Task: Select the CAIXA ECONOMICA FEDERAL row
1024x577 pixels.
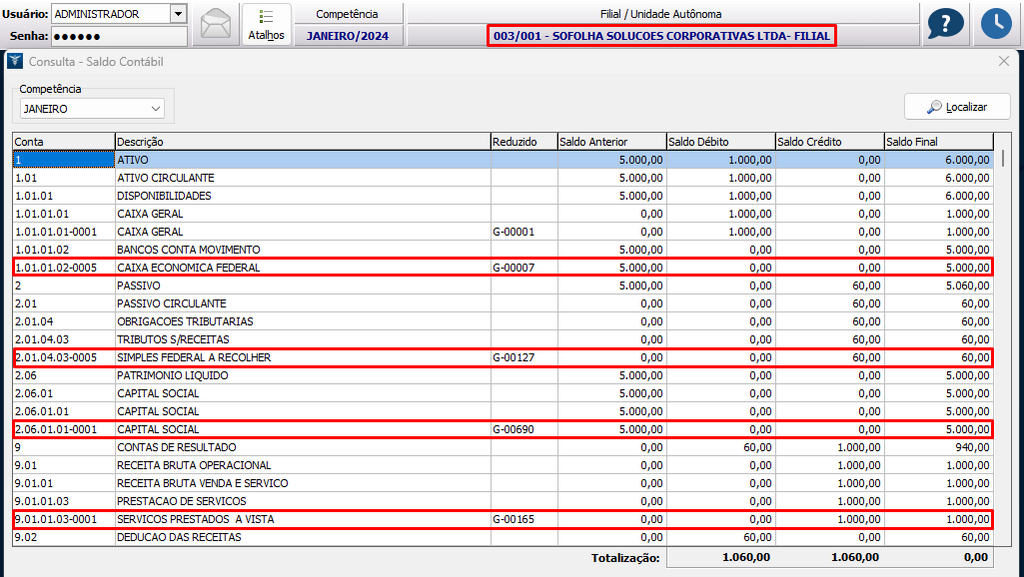Action: click(188, 267)
